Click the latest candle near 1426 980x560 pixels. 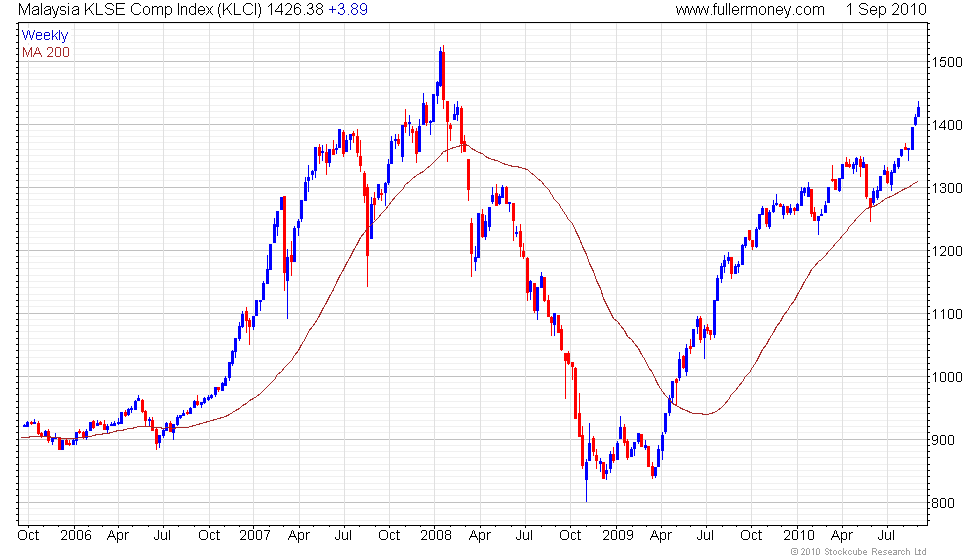tap(918, 109)
